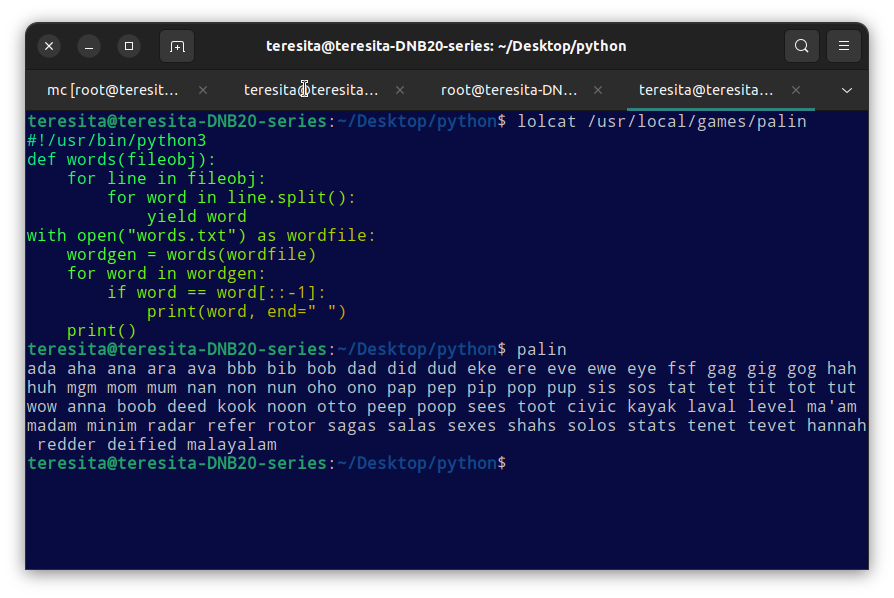Minimize the terminal window
The height and width of the screenshot is (598, 894).
89,46
